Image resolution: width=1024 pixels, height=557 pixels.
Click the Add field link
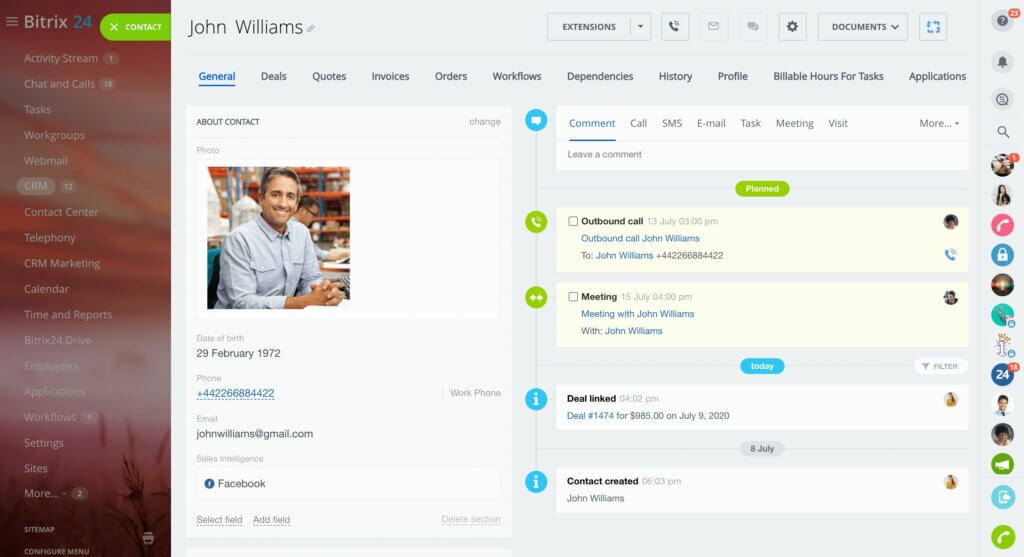point(271,520)
